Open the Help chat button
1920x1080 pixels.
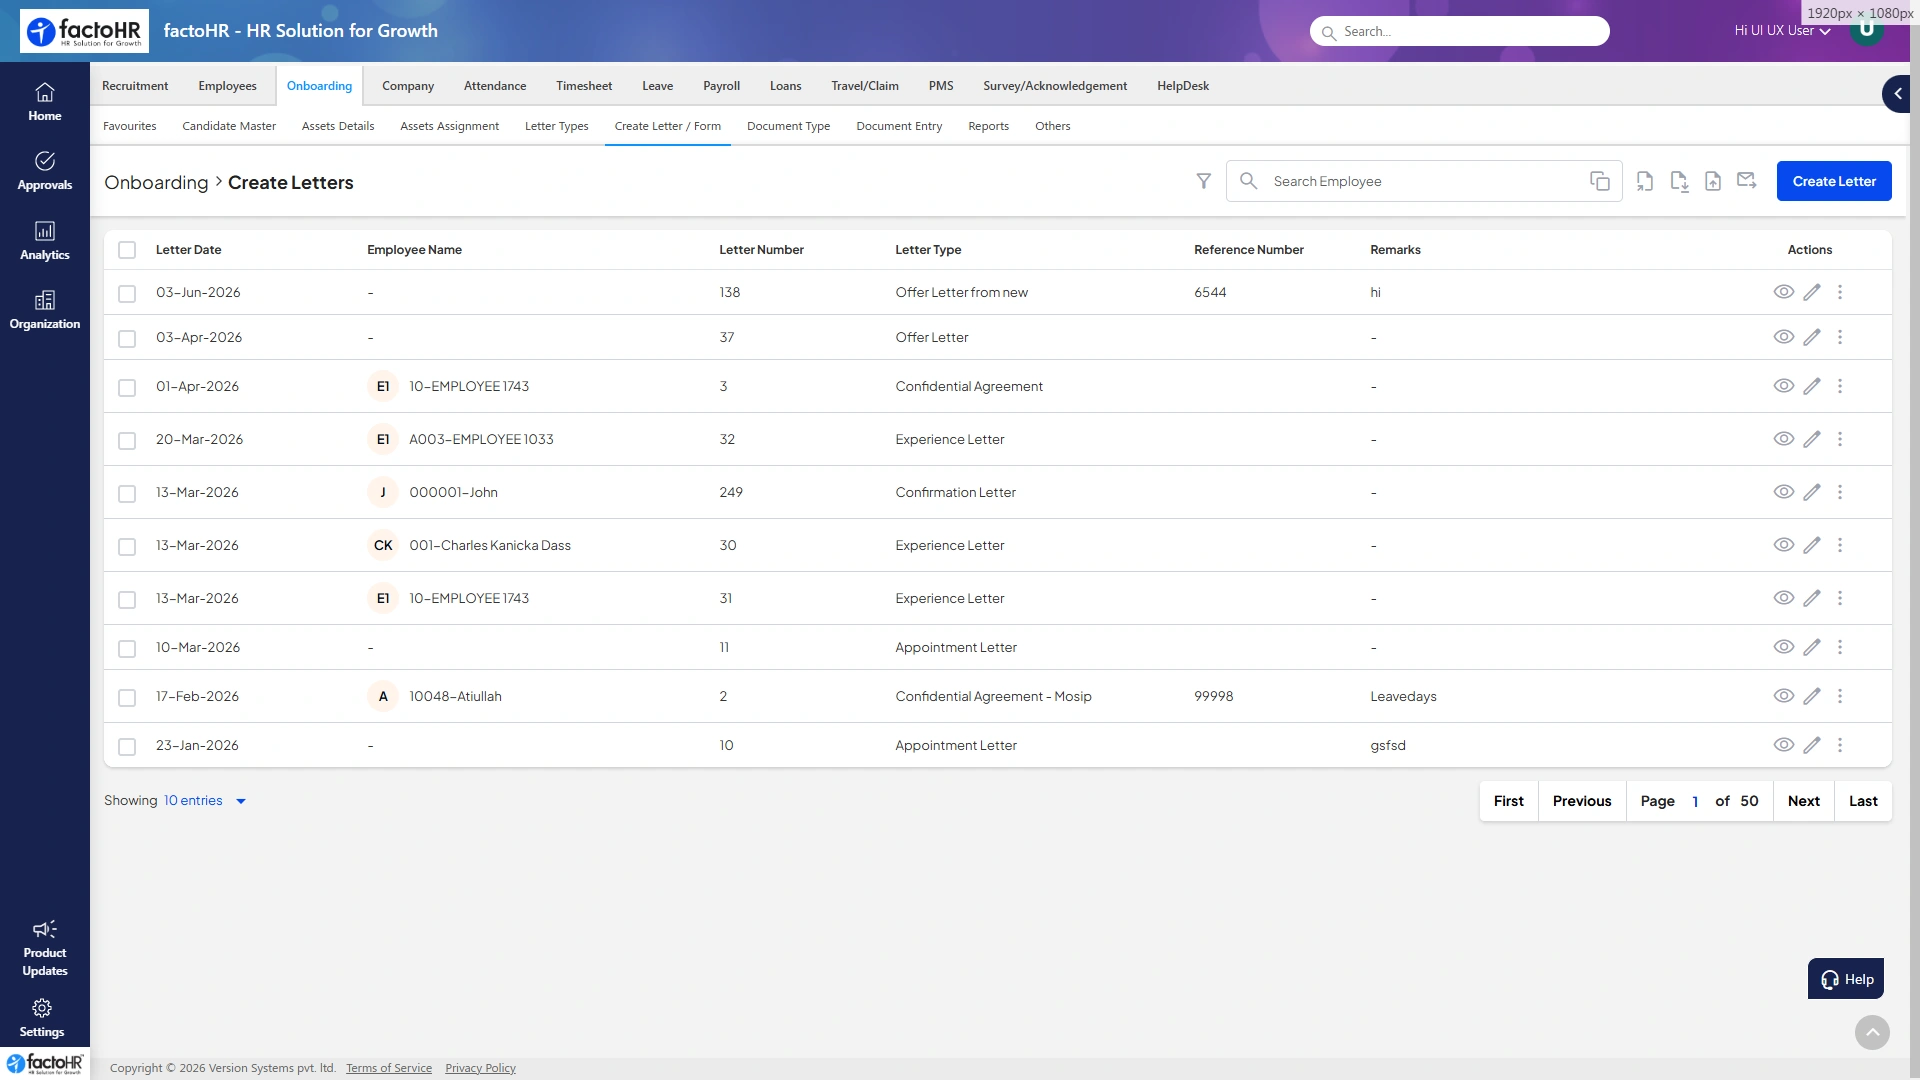(1846, 979)
